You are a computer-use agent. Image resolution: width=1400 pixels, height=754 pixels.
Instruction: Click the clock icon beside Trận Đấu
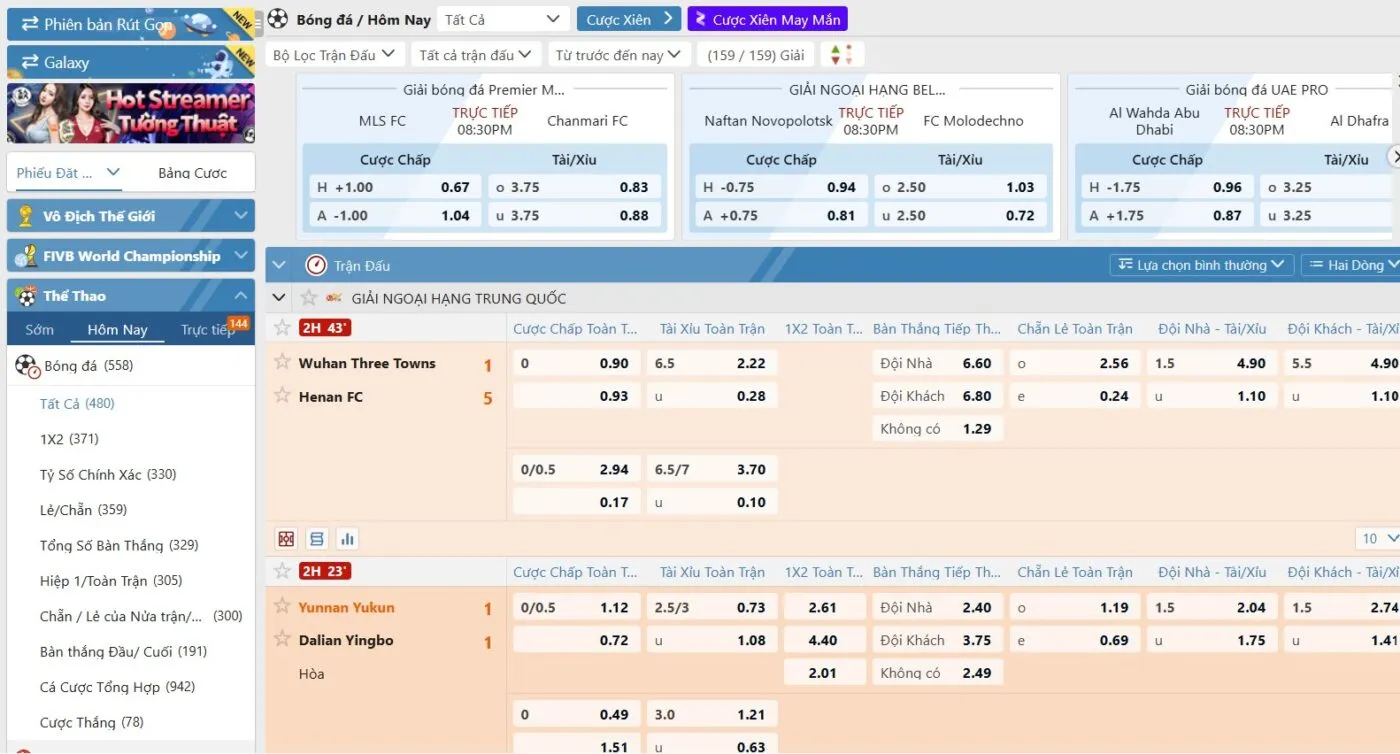tap(316, 265)
